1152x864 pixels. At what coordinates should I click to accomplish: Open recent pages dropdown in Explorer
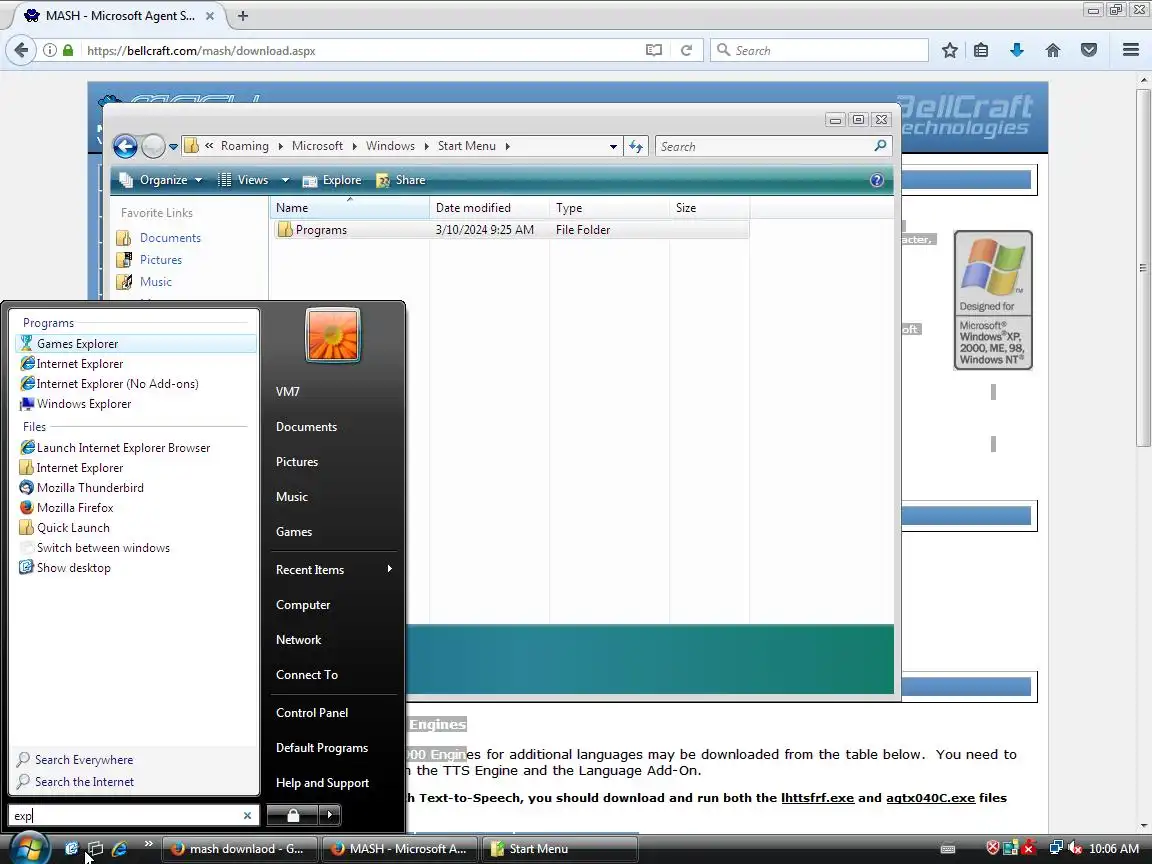[173, 146]
